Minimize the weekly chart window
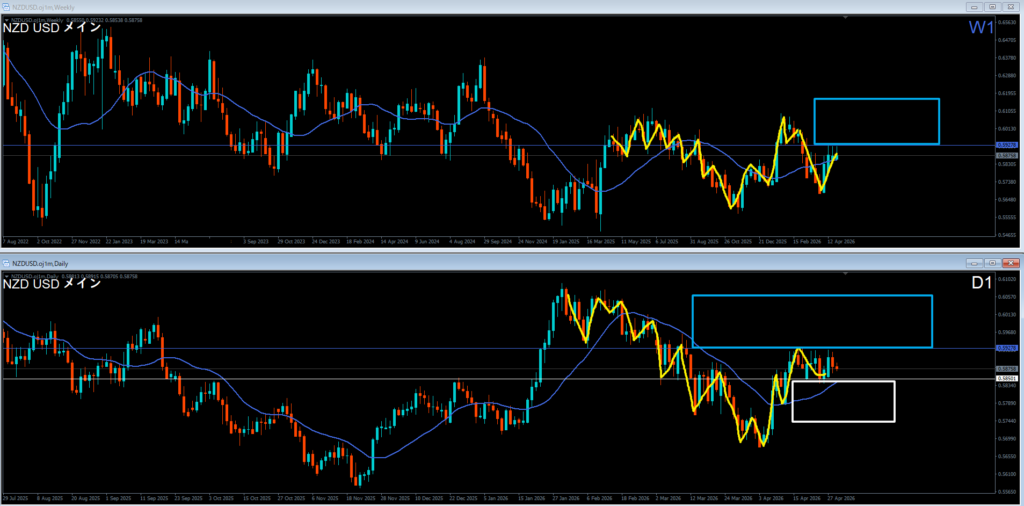The image size is (1024, 506). tap(972, 8)
